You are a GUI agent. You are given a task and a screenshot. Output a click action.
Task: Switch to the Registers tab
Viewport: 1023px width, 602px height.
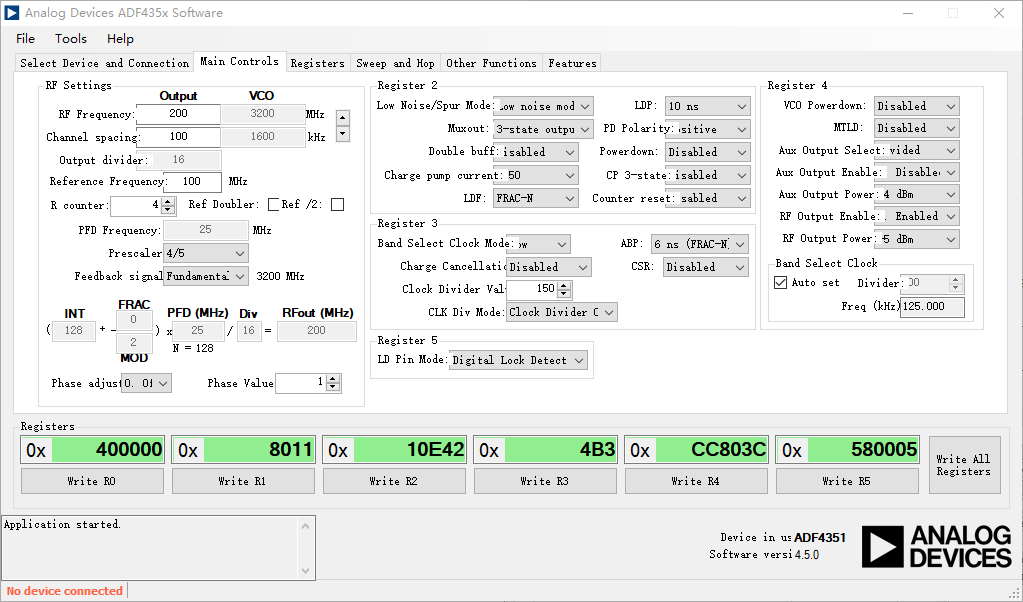click(x=318, y=63)
